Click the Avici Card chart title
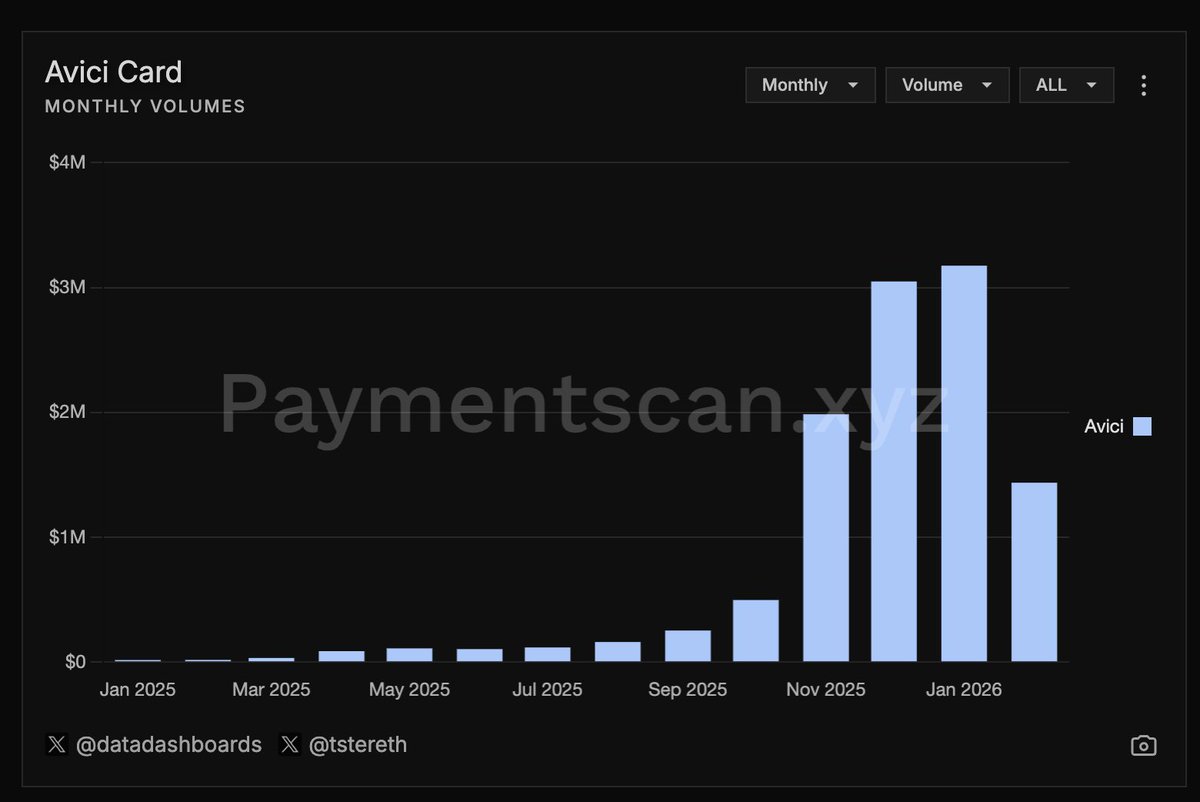This screenshot has height=802, width=1200. pyautogui.click(x=114, y=72)
